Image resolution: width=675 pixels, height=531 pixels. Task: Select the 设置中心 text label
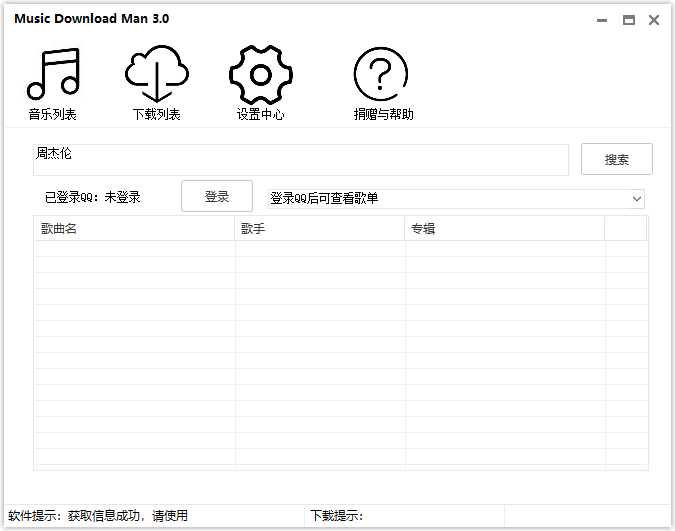[260, 114]
